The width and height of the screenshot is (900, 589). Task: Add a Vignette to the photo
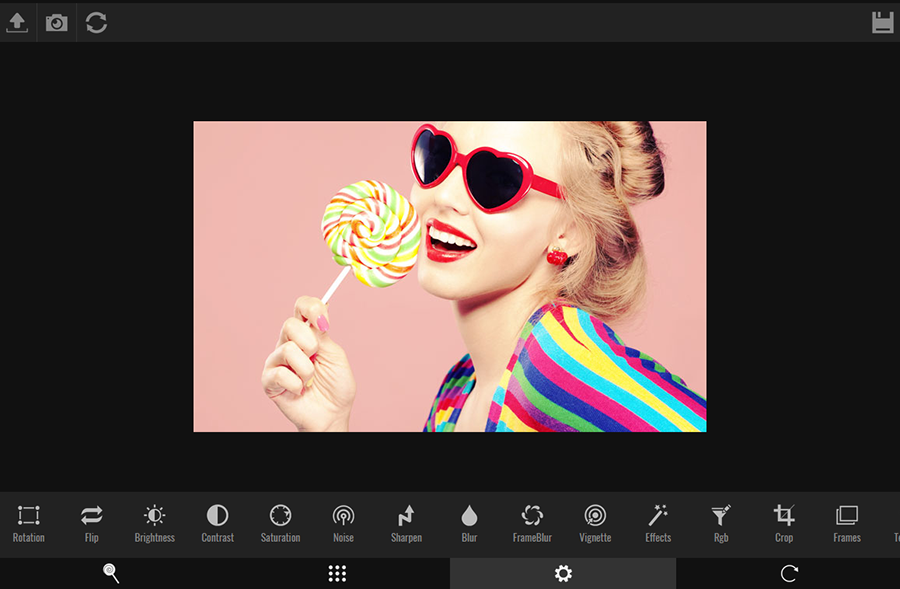(595, 520)
